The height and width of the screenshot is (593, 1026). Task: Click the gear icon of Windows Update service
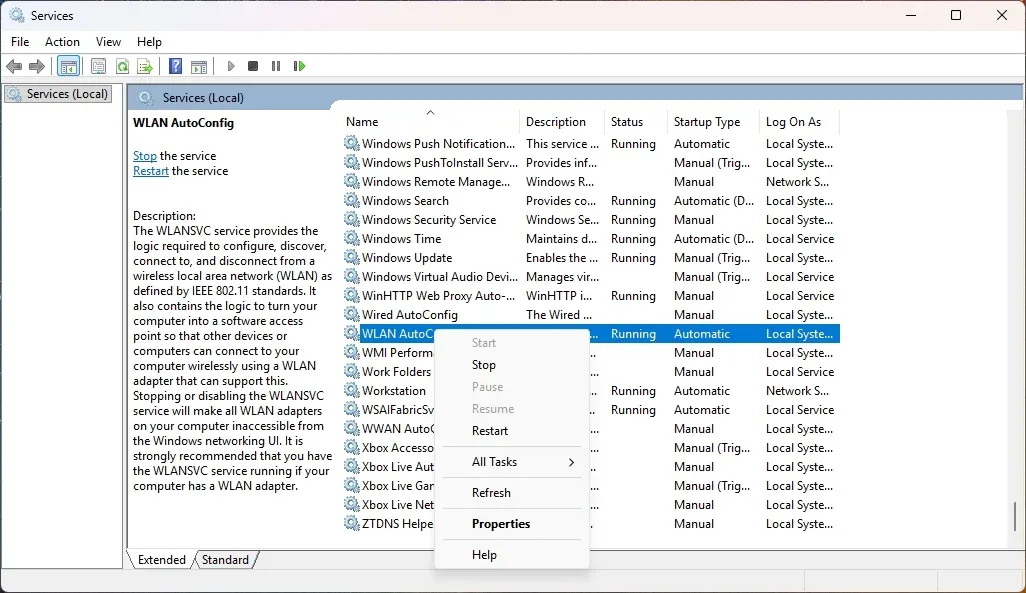[x=352, y=257]
